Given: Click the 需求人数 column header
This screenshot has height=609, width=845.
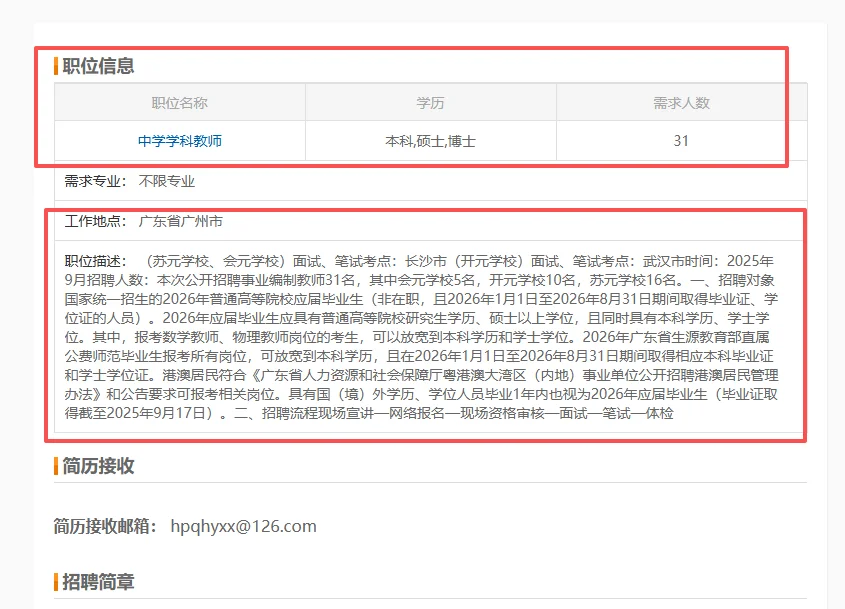Looking at the screenshot, I should click(x=681, y=102).
